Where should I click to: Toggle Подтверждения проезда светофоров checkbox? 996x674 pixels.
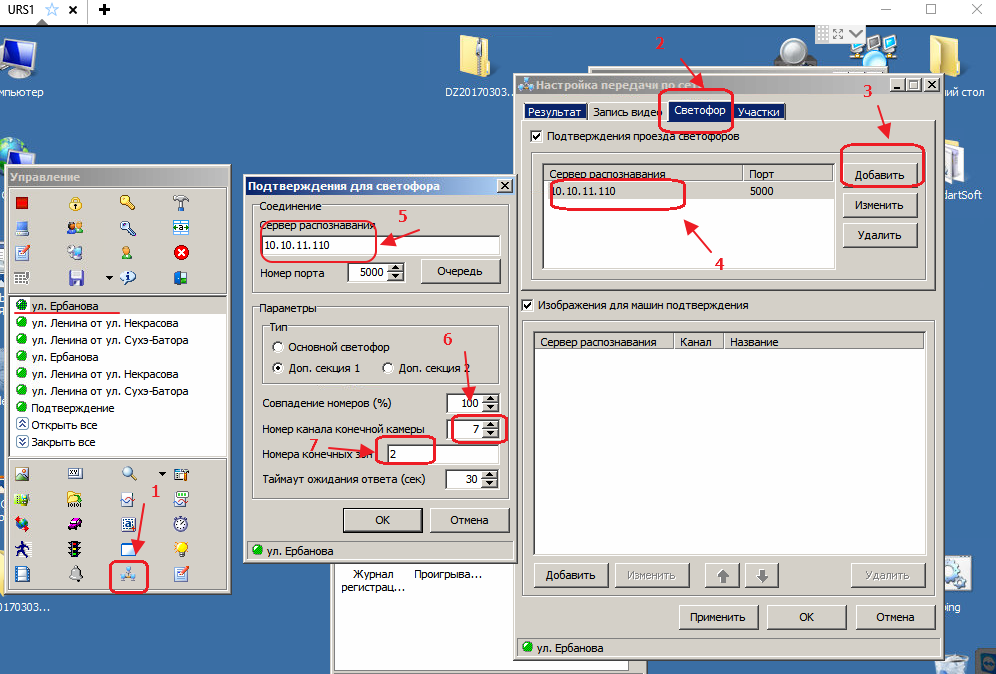pyautogui.click(x=537, y=136)
